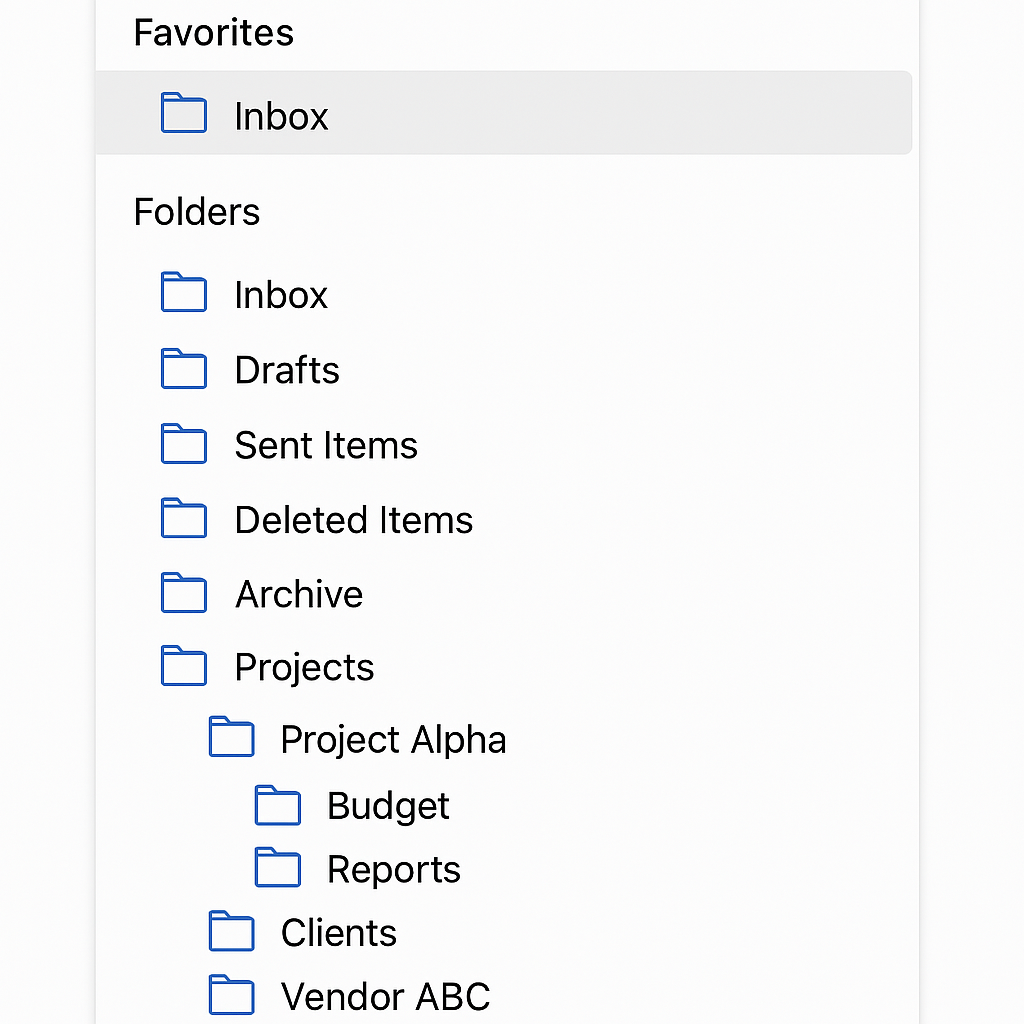Open the Drafts folder
The image size is (1024, 1024).
tap(287, 370)
